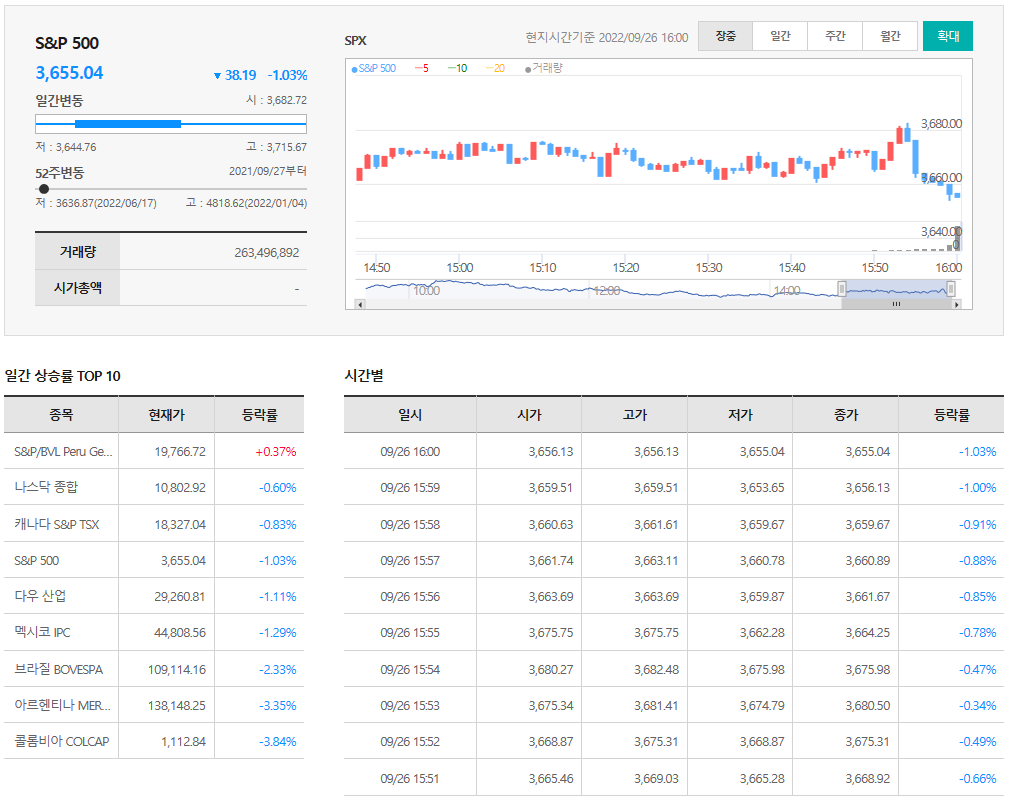The height and width of the screenshot is (805, 1011).
Task: Select the 09/26 15:58 time row
Action: point(674,524)
